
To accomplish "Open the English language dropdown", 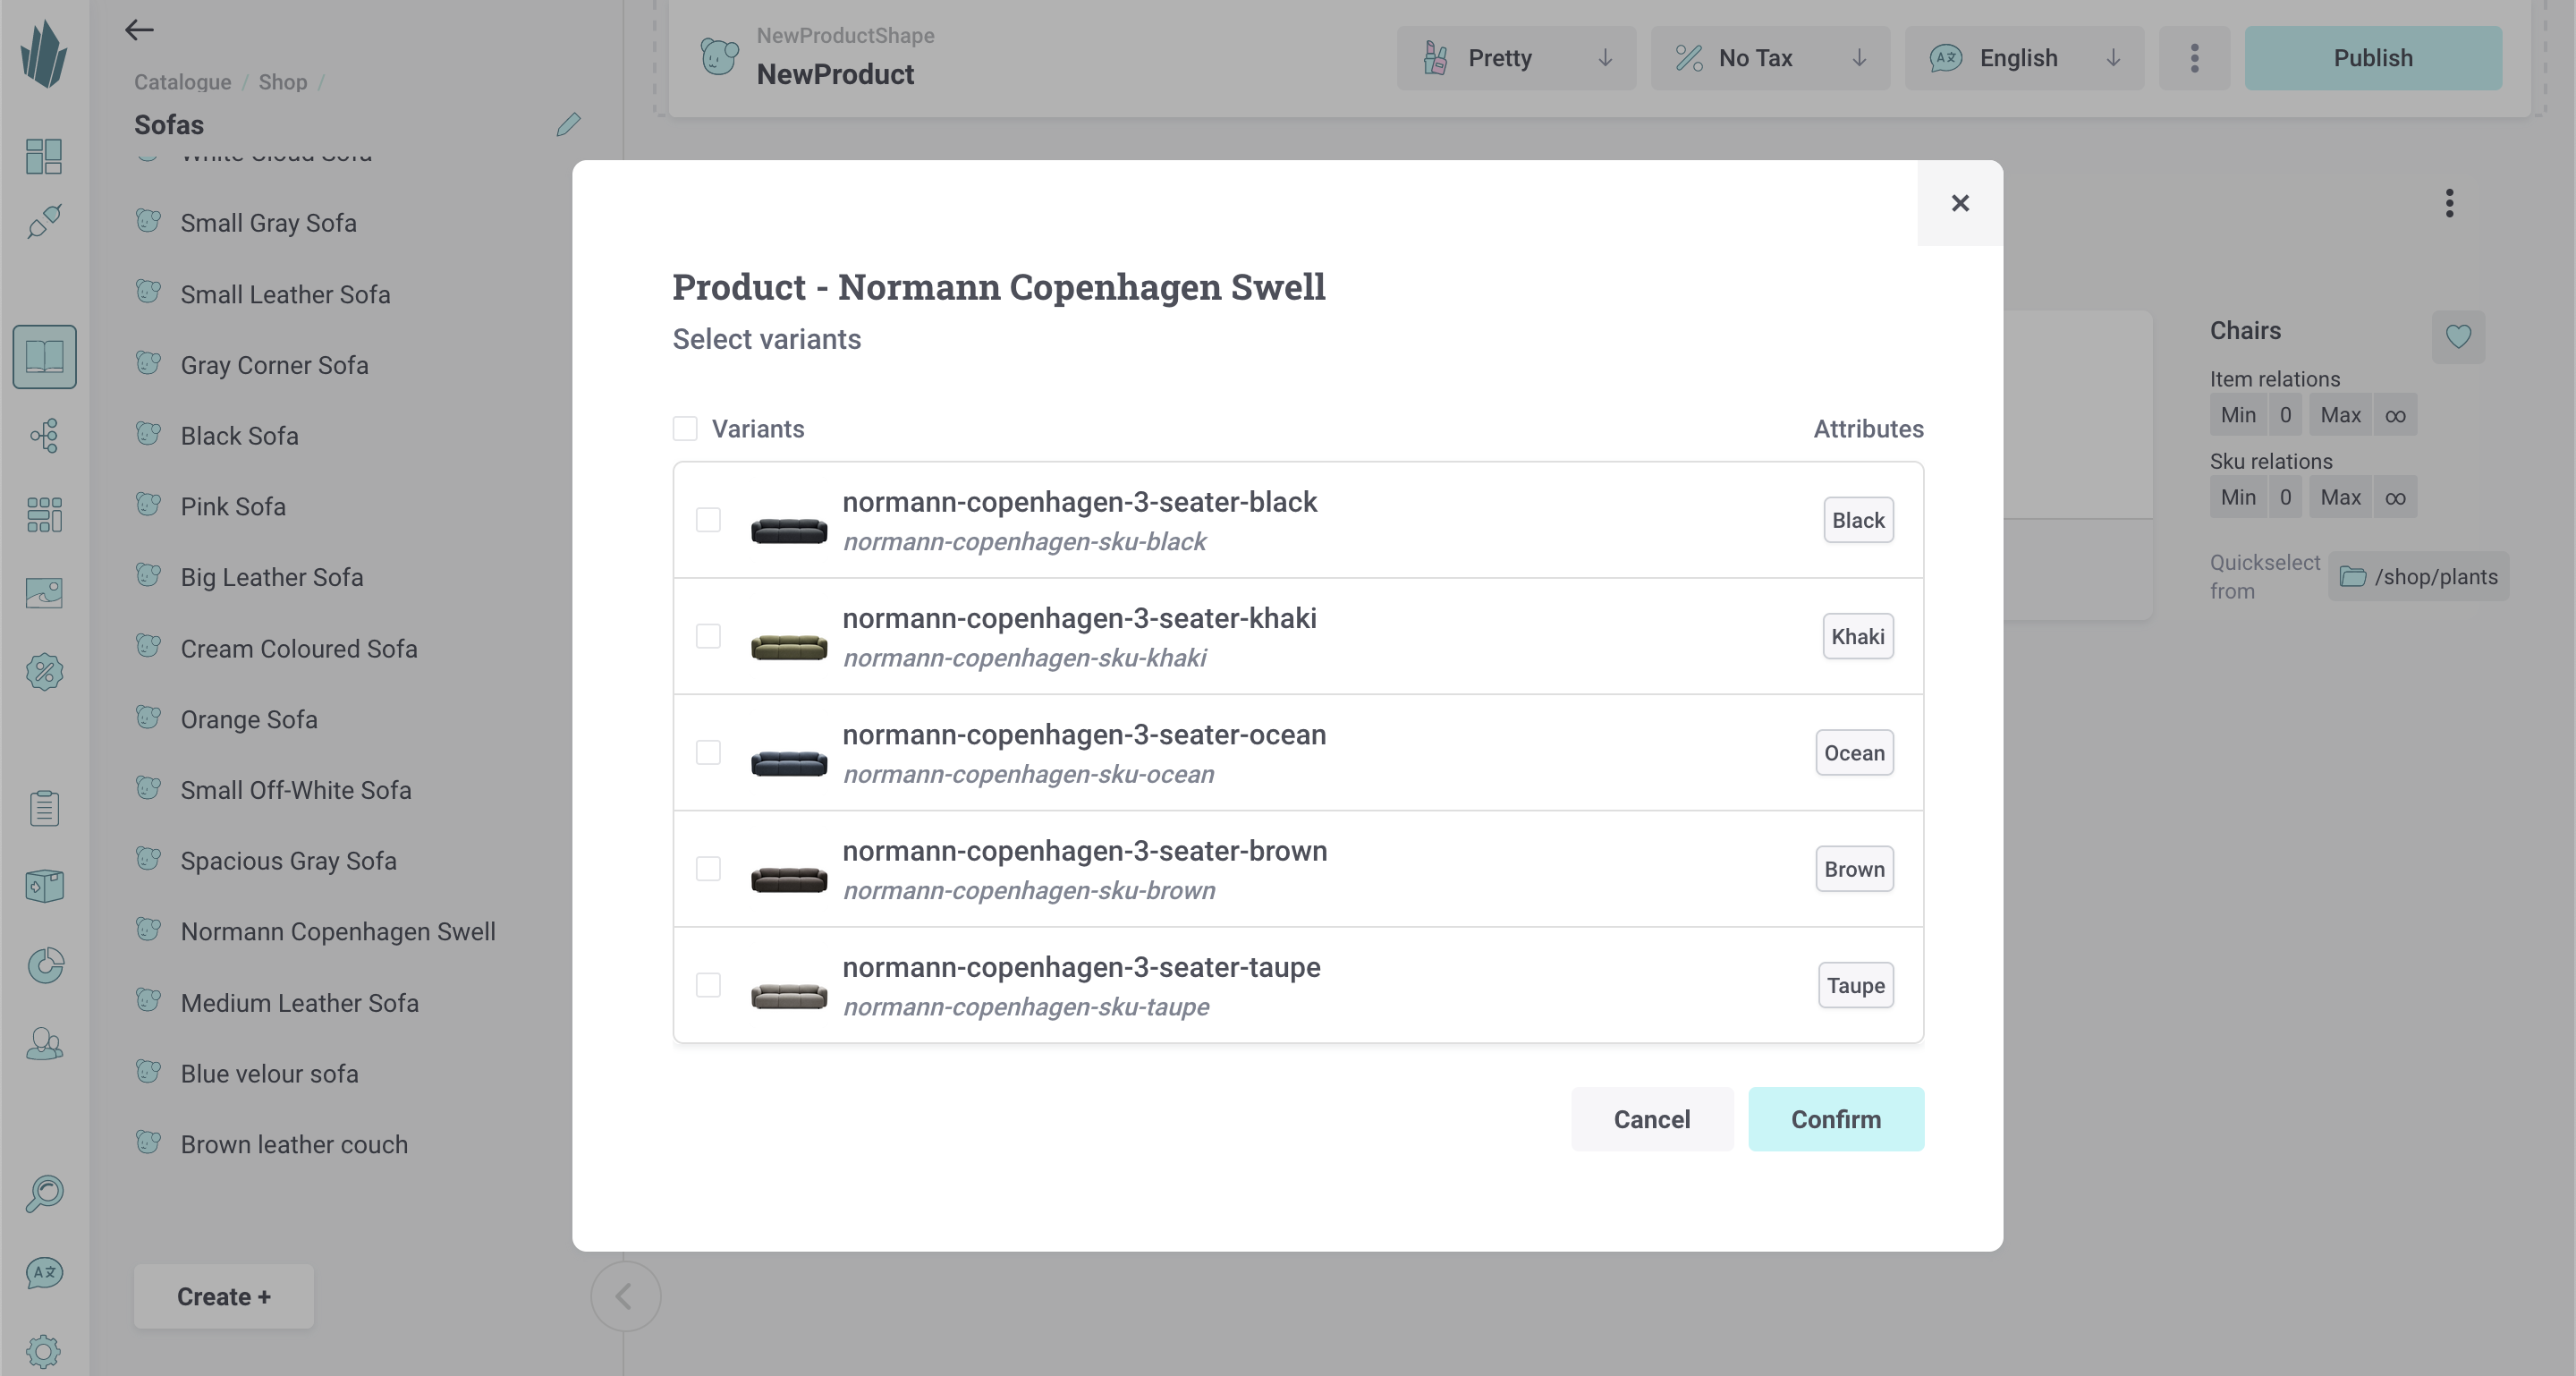I will point(2024,58).
